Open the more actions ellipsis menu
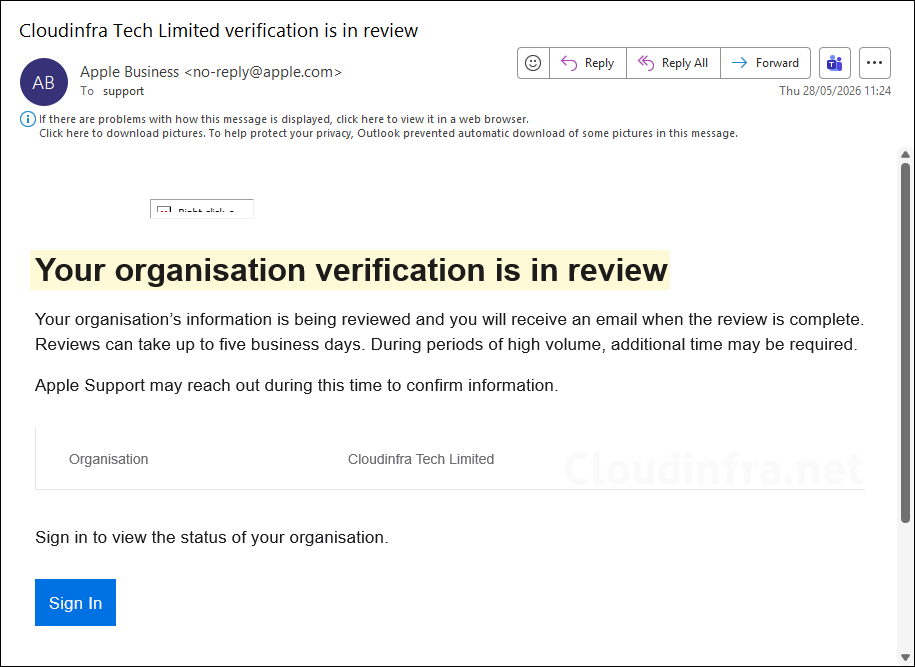 coord(875,63)
